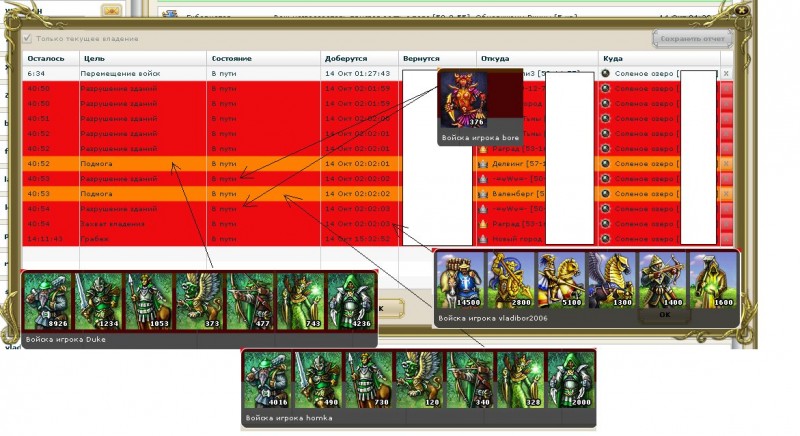Click the X on the 'Грабеж' row
This screenshot has width=800, height=436.
coord(726,239)
